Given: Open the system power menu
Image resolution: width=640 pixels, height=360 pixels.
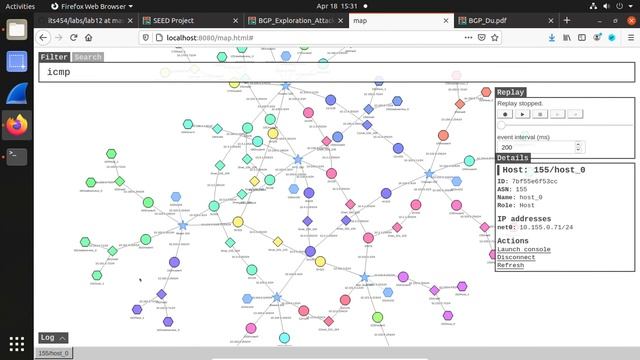Looking at the screenshot, I should pos(620,6).
